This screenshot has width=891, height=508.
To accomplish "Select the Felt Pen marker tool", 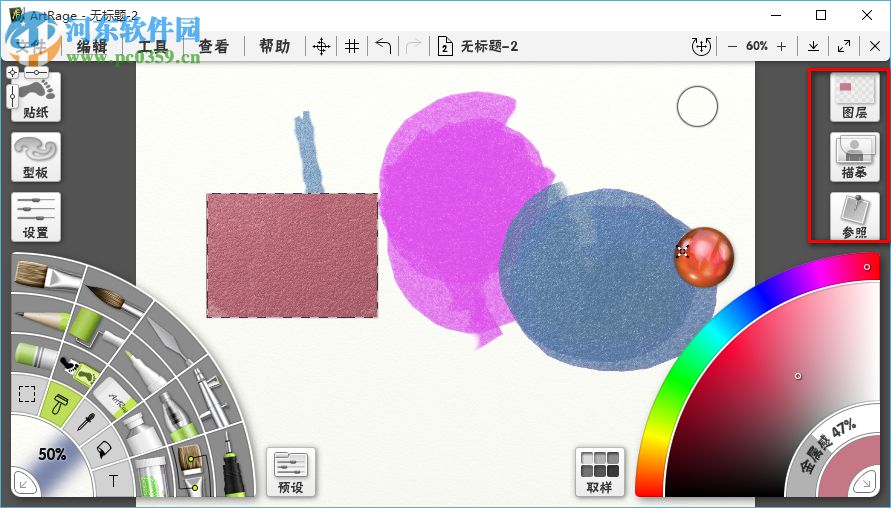I will pyautogui.click(x=145, y=372).
